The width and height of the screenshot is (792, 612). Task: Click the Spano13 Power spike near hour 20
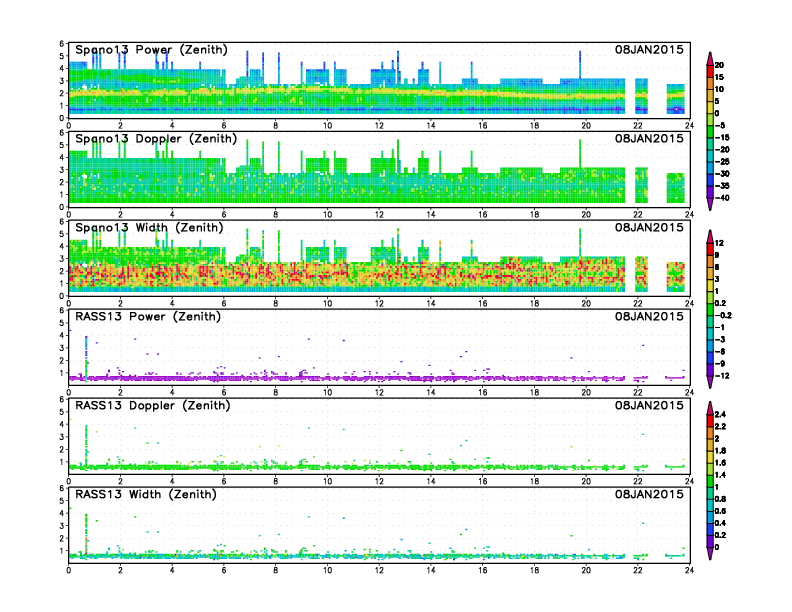coord(580,65)
